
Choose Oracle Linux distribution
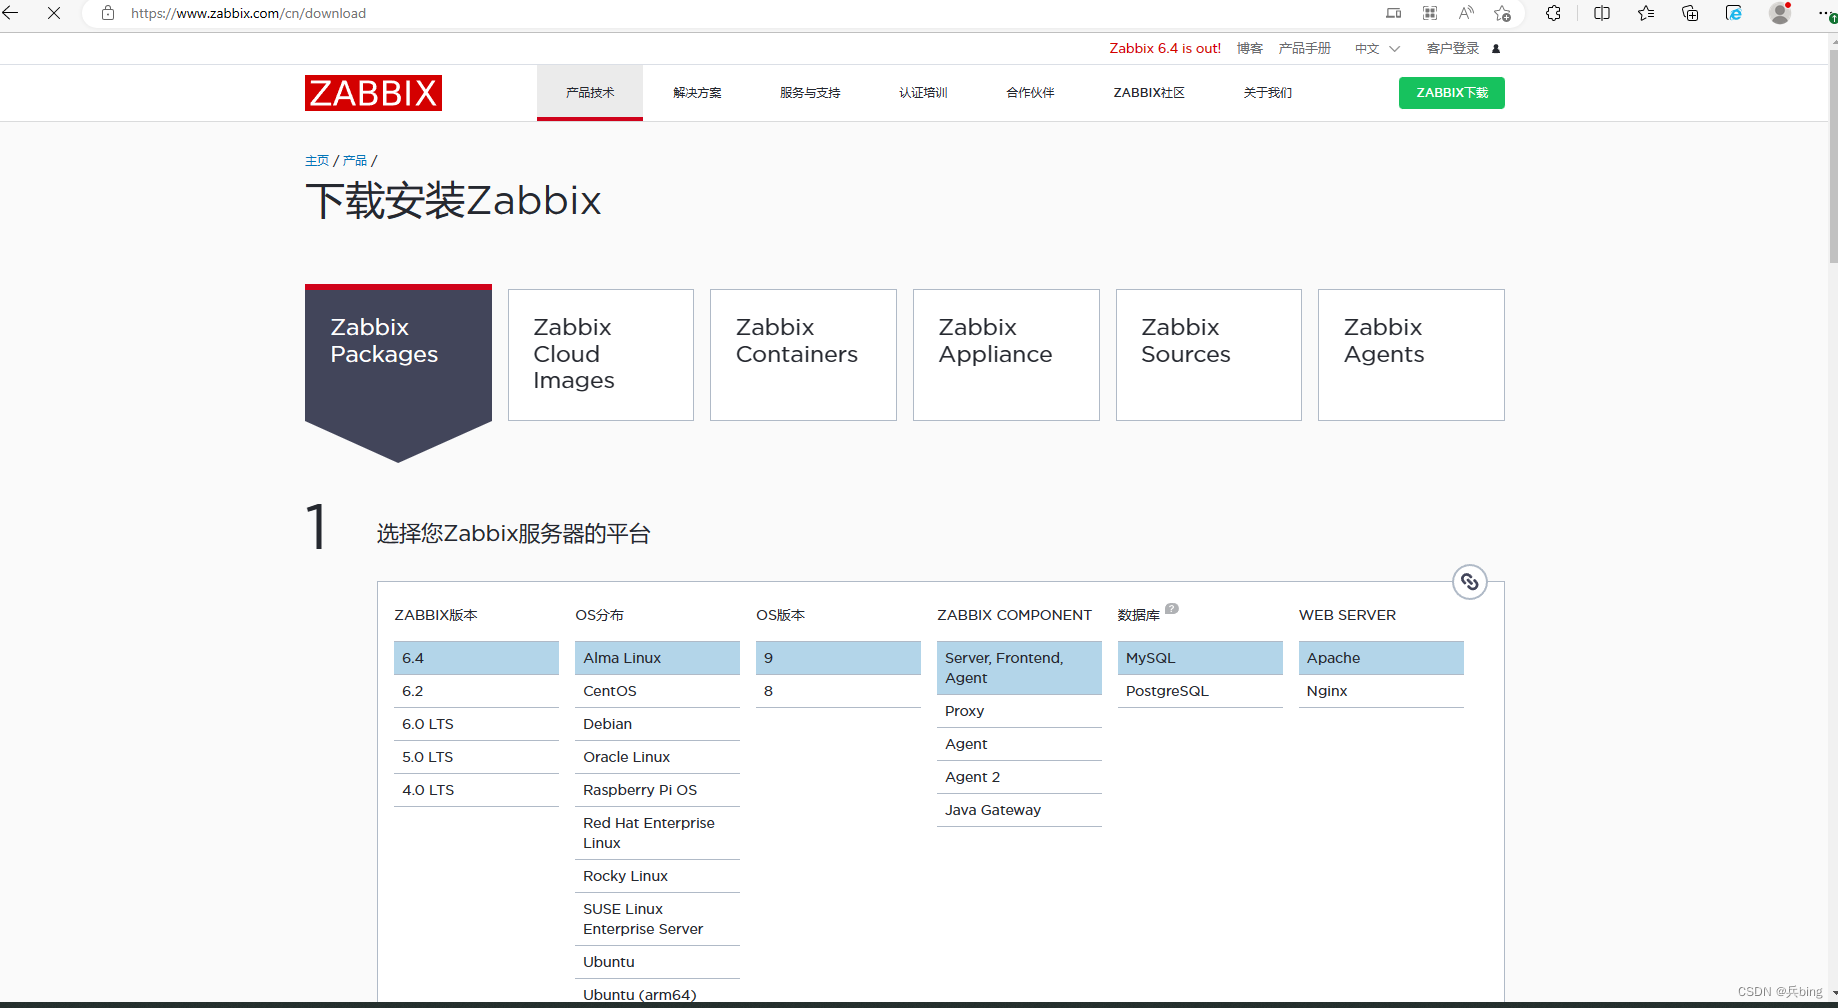(x=657, y=757)
